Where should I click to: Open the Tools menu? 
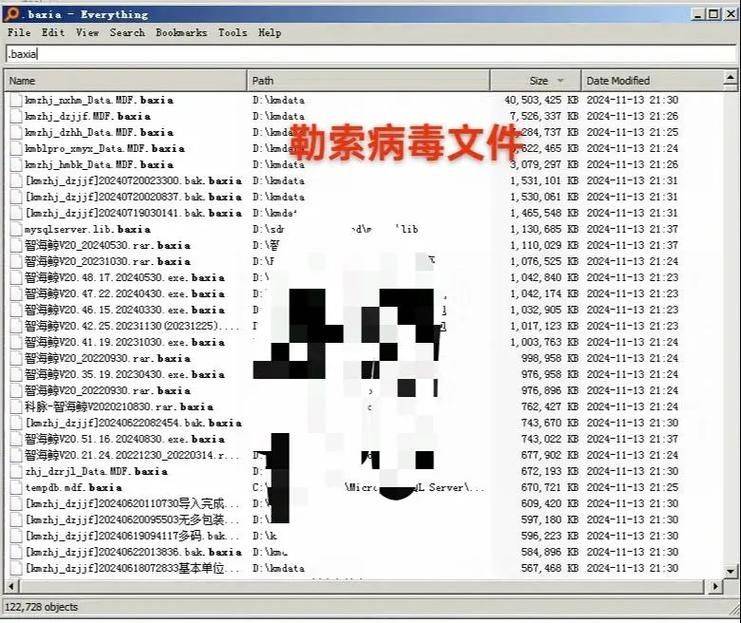(x=233, y=33)
